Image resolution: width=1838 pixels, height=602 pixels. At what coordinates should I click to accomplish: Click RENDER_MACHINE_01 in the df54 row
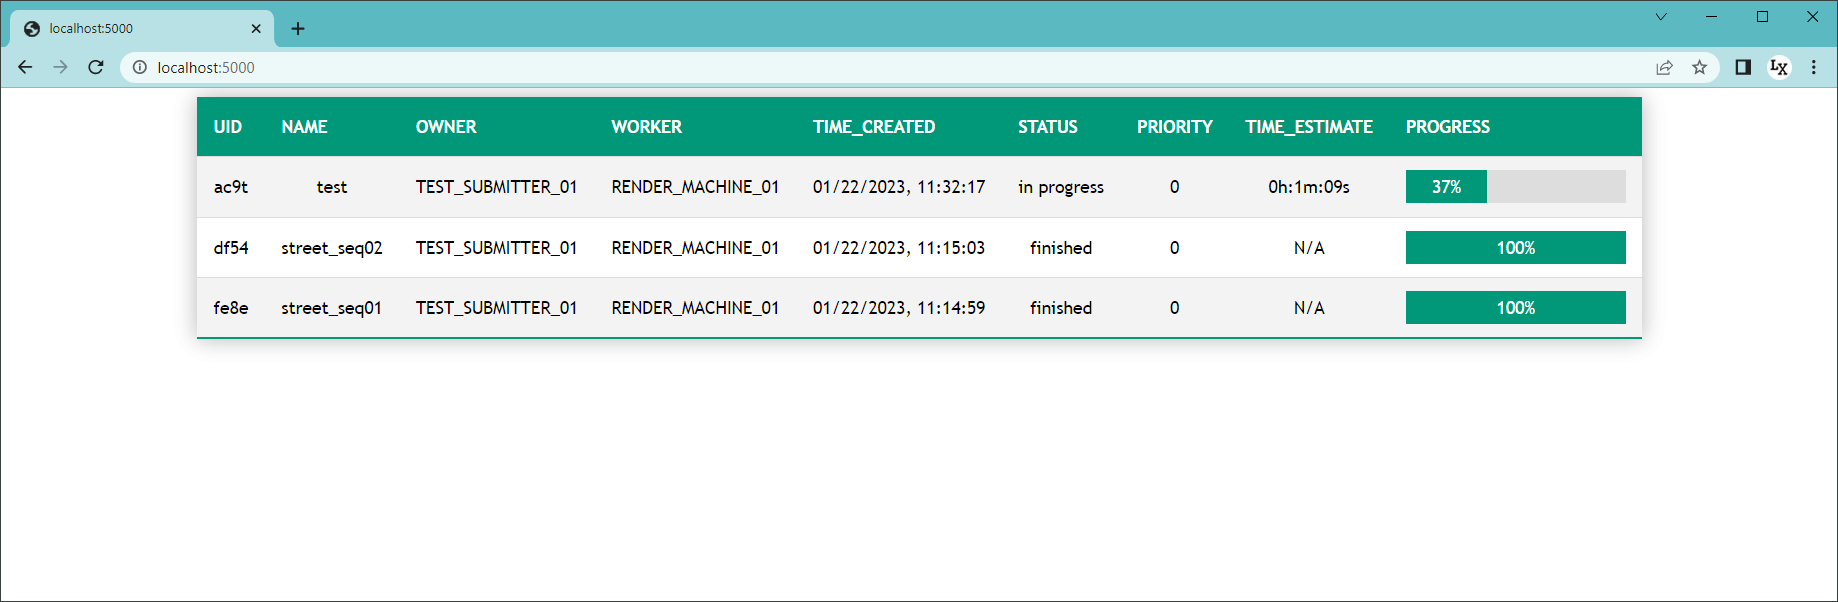tap(695, 248)
